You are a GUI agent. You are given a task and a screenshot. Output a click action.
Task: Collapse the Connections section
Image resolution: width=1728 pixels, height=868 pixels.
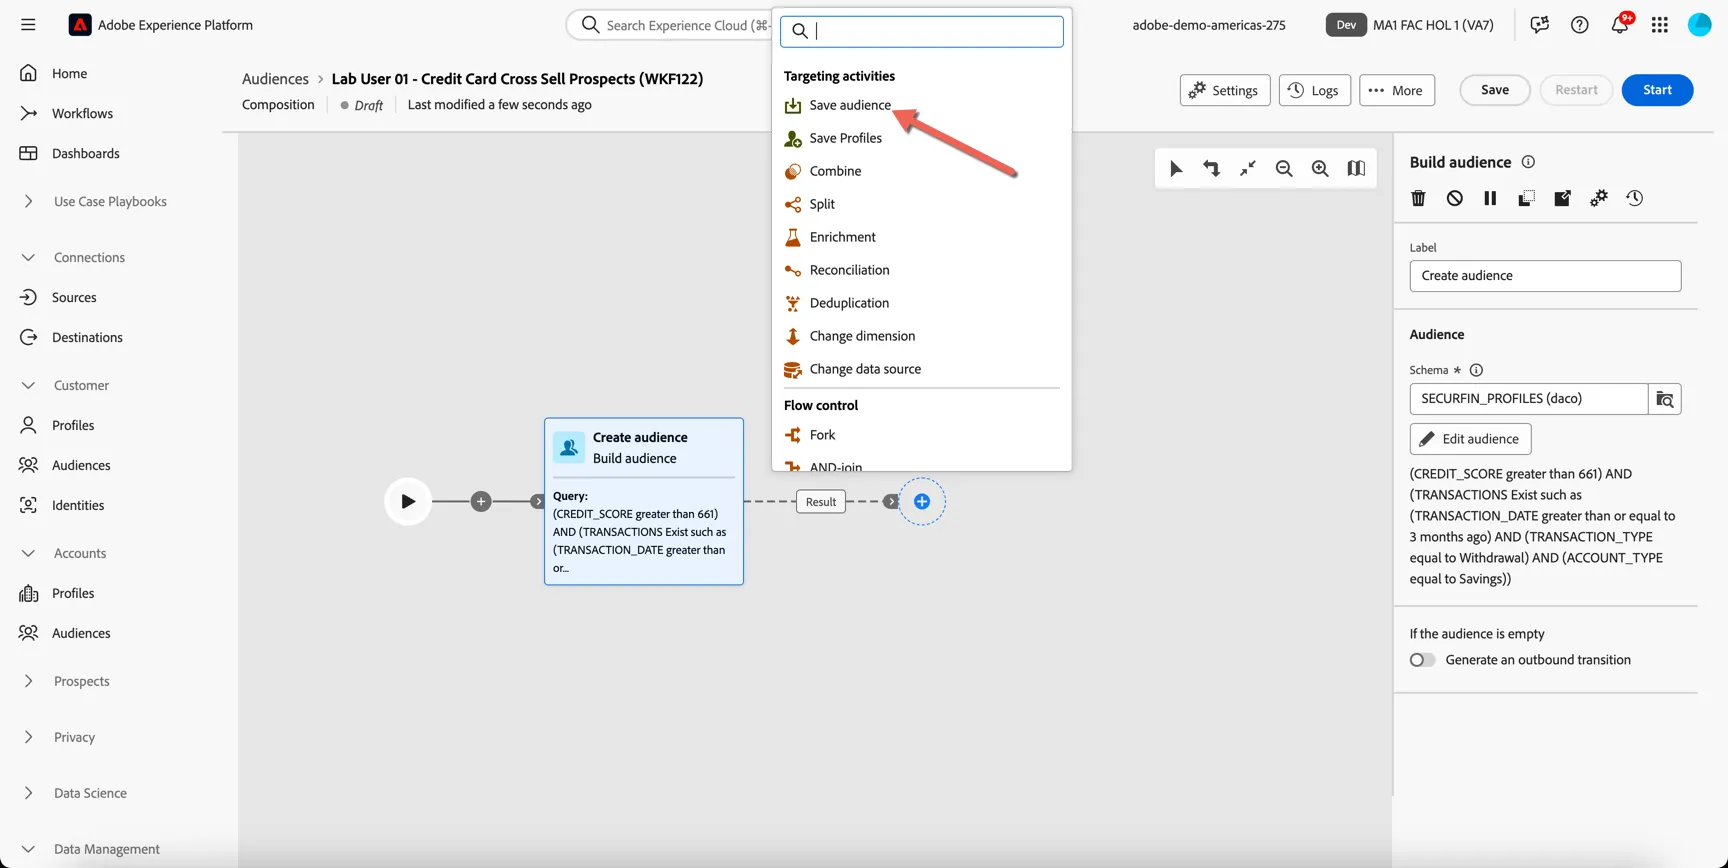[28, 257]
